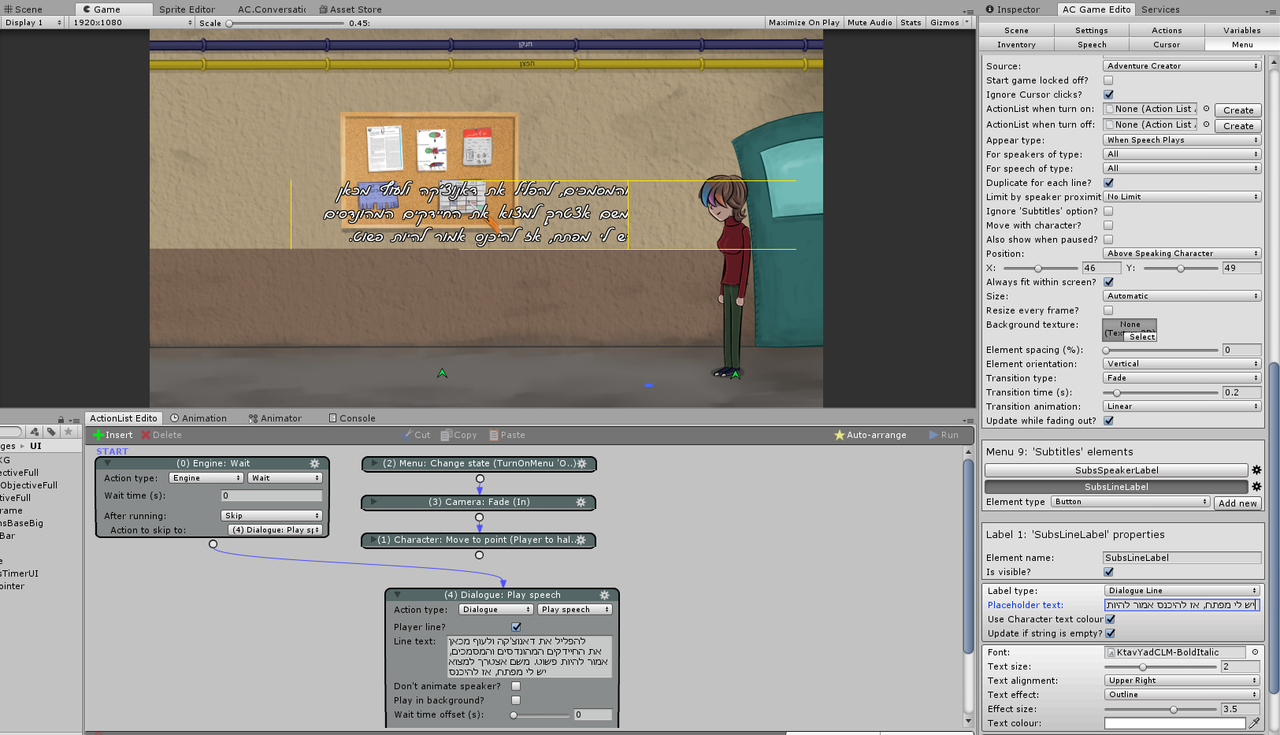1280x735 pixels.
Task: Open the After running dropdown (Skip)
Action: click(270, 516)
